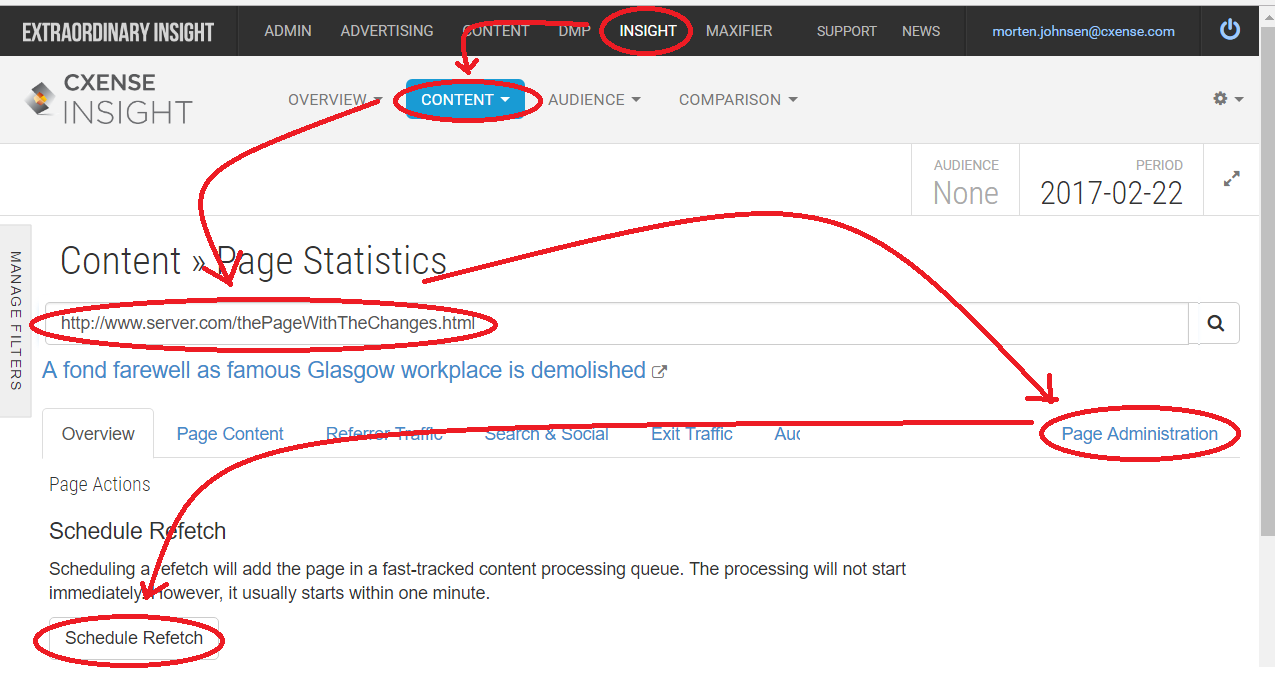Image resolution: width=1276 pixels, height=676 pixels.
Task: Click the Cxense Insight logo
Action: coord(108,100)
